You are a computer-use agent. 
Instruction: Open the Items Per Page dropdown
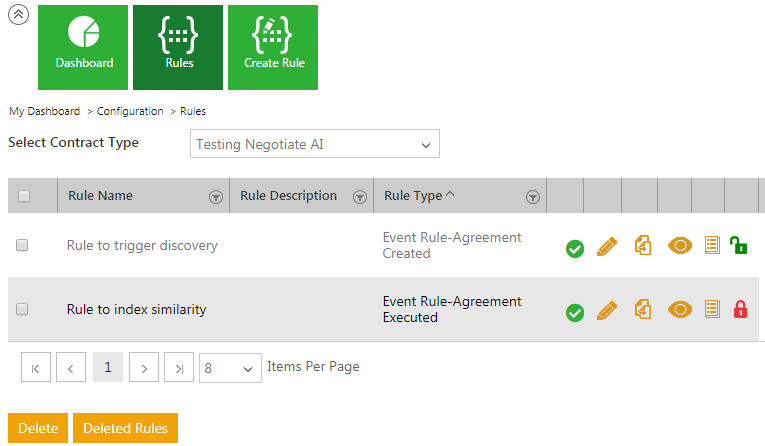230,368
